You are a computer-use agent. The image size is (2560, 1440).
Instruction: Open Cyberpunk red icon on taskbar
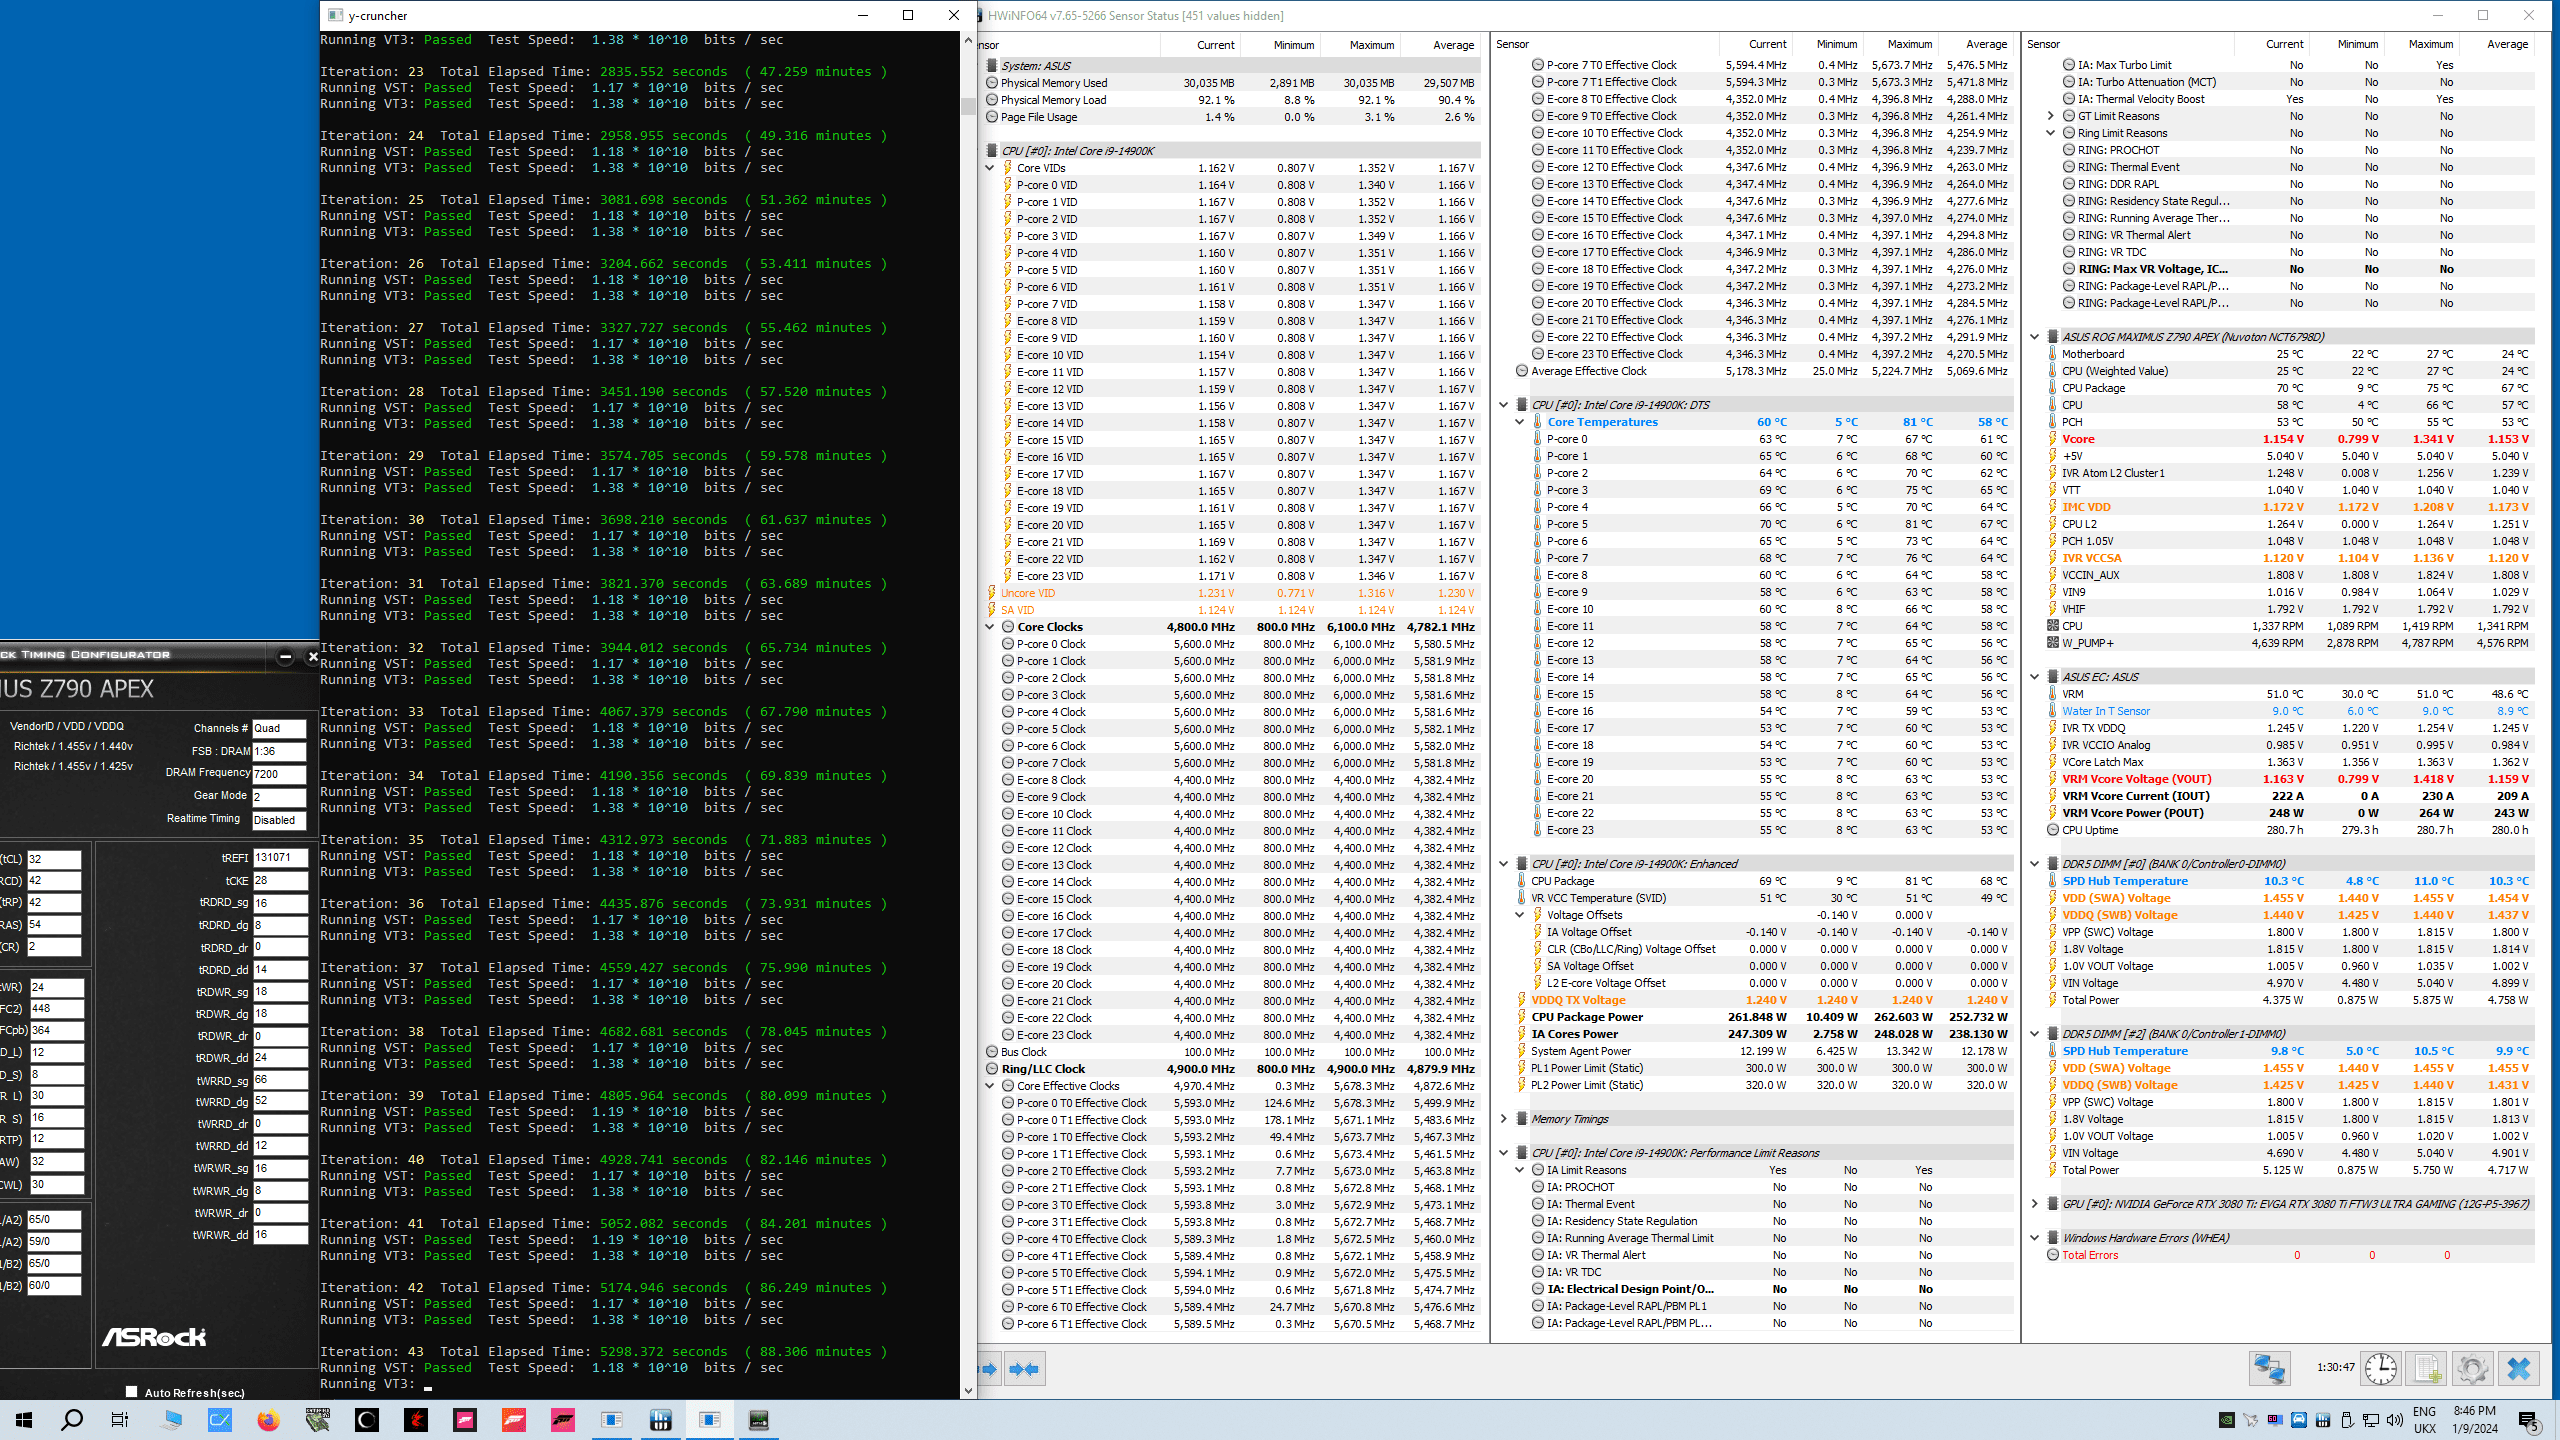point(416,1420)
